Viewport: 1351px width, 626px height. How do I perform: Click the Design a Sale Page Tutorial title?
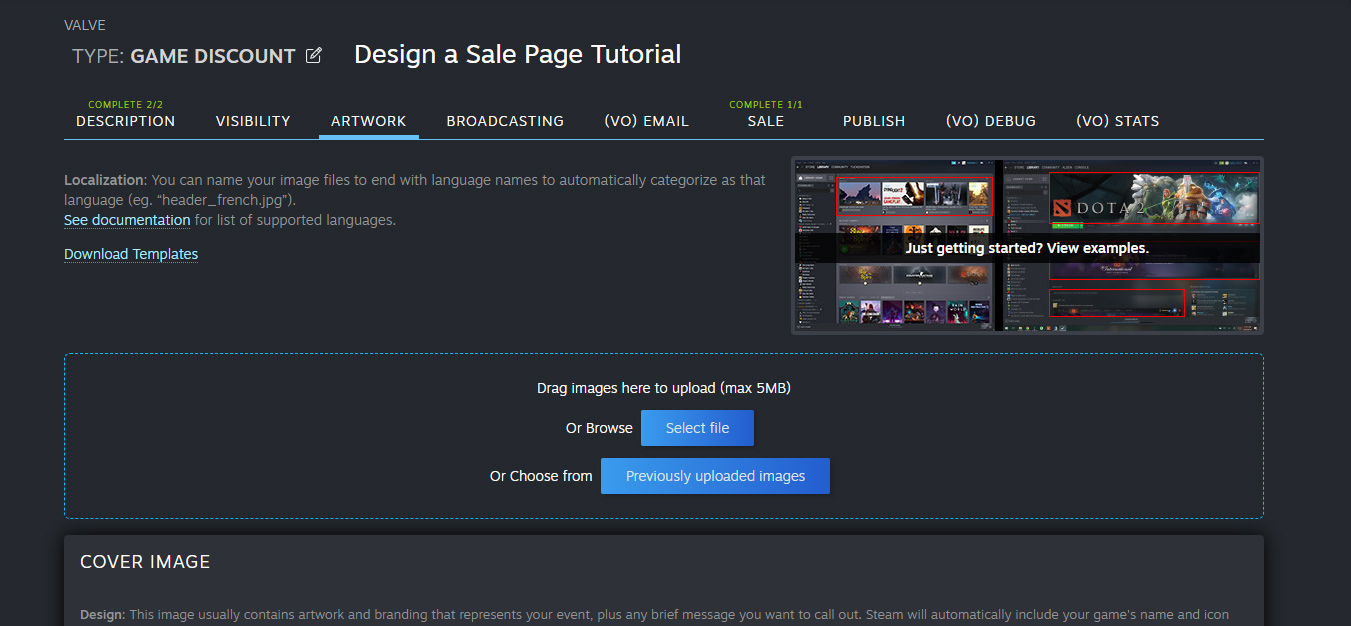pos(517,54)
